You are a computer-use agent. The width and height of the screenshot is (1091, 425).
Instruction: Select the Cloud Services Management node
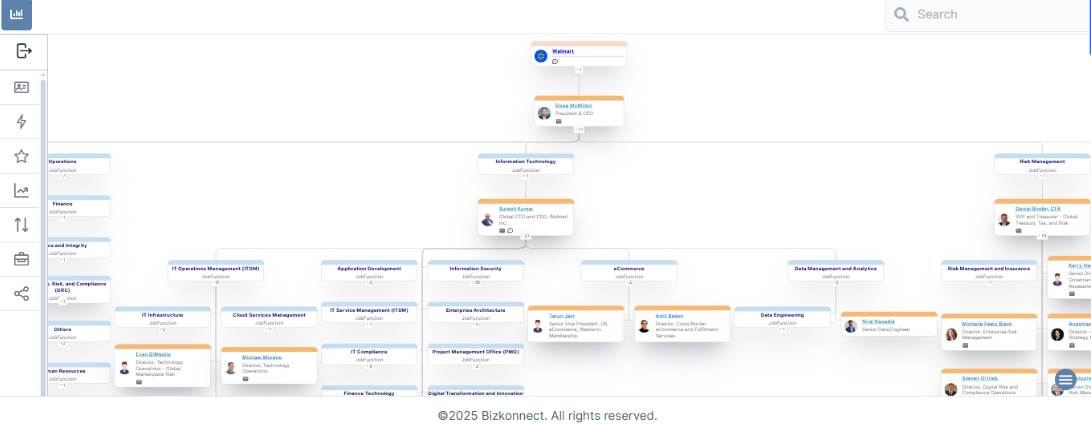pos(269,318)
